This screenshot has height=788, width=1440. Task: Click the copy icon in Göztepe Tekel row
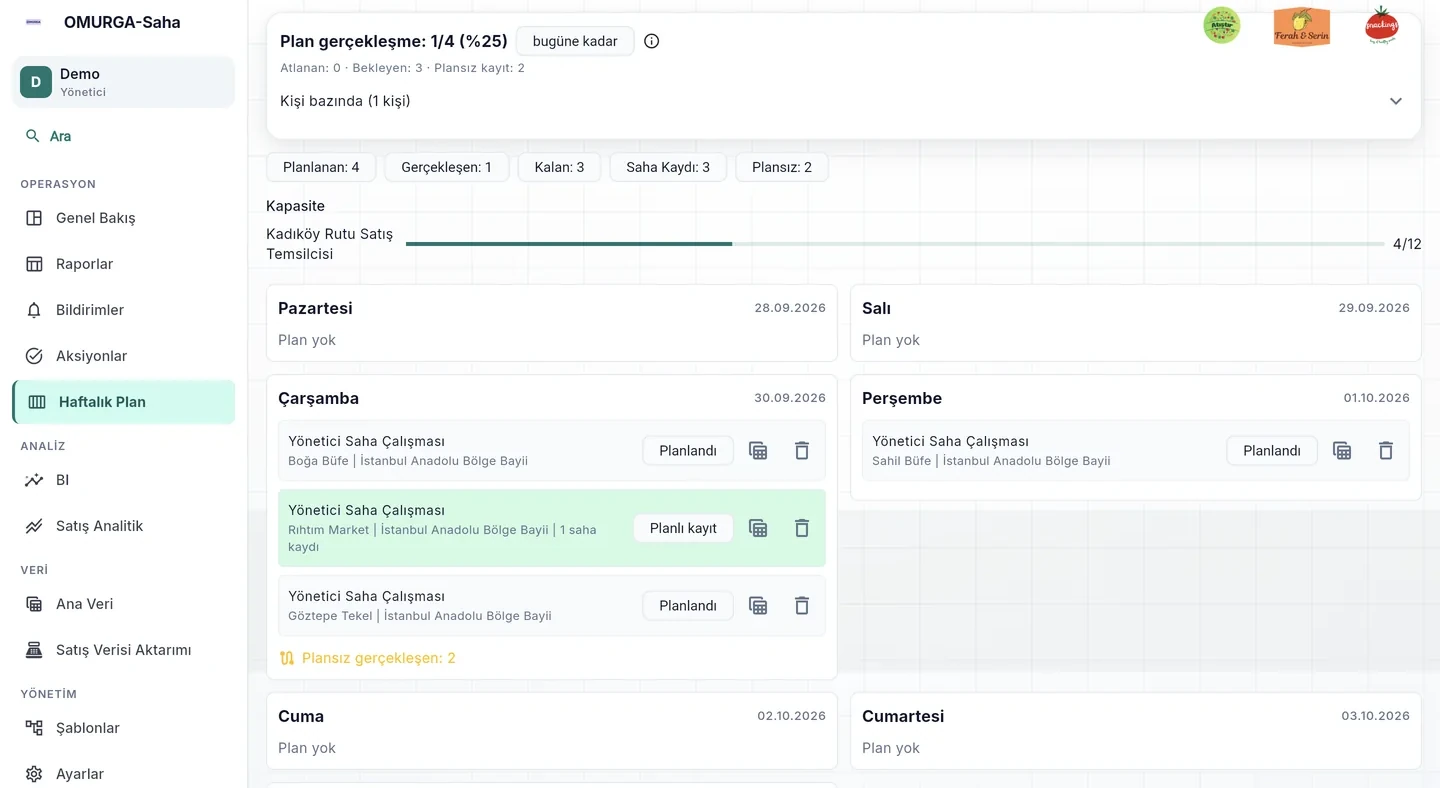click(758, 606)
